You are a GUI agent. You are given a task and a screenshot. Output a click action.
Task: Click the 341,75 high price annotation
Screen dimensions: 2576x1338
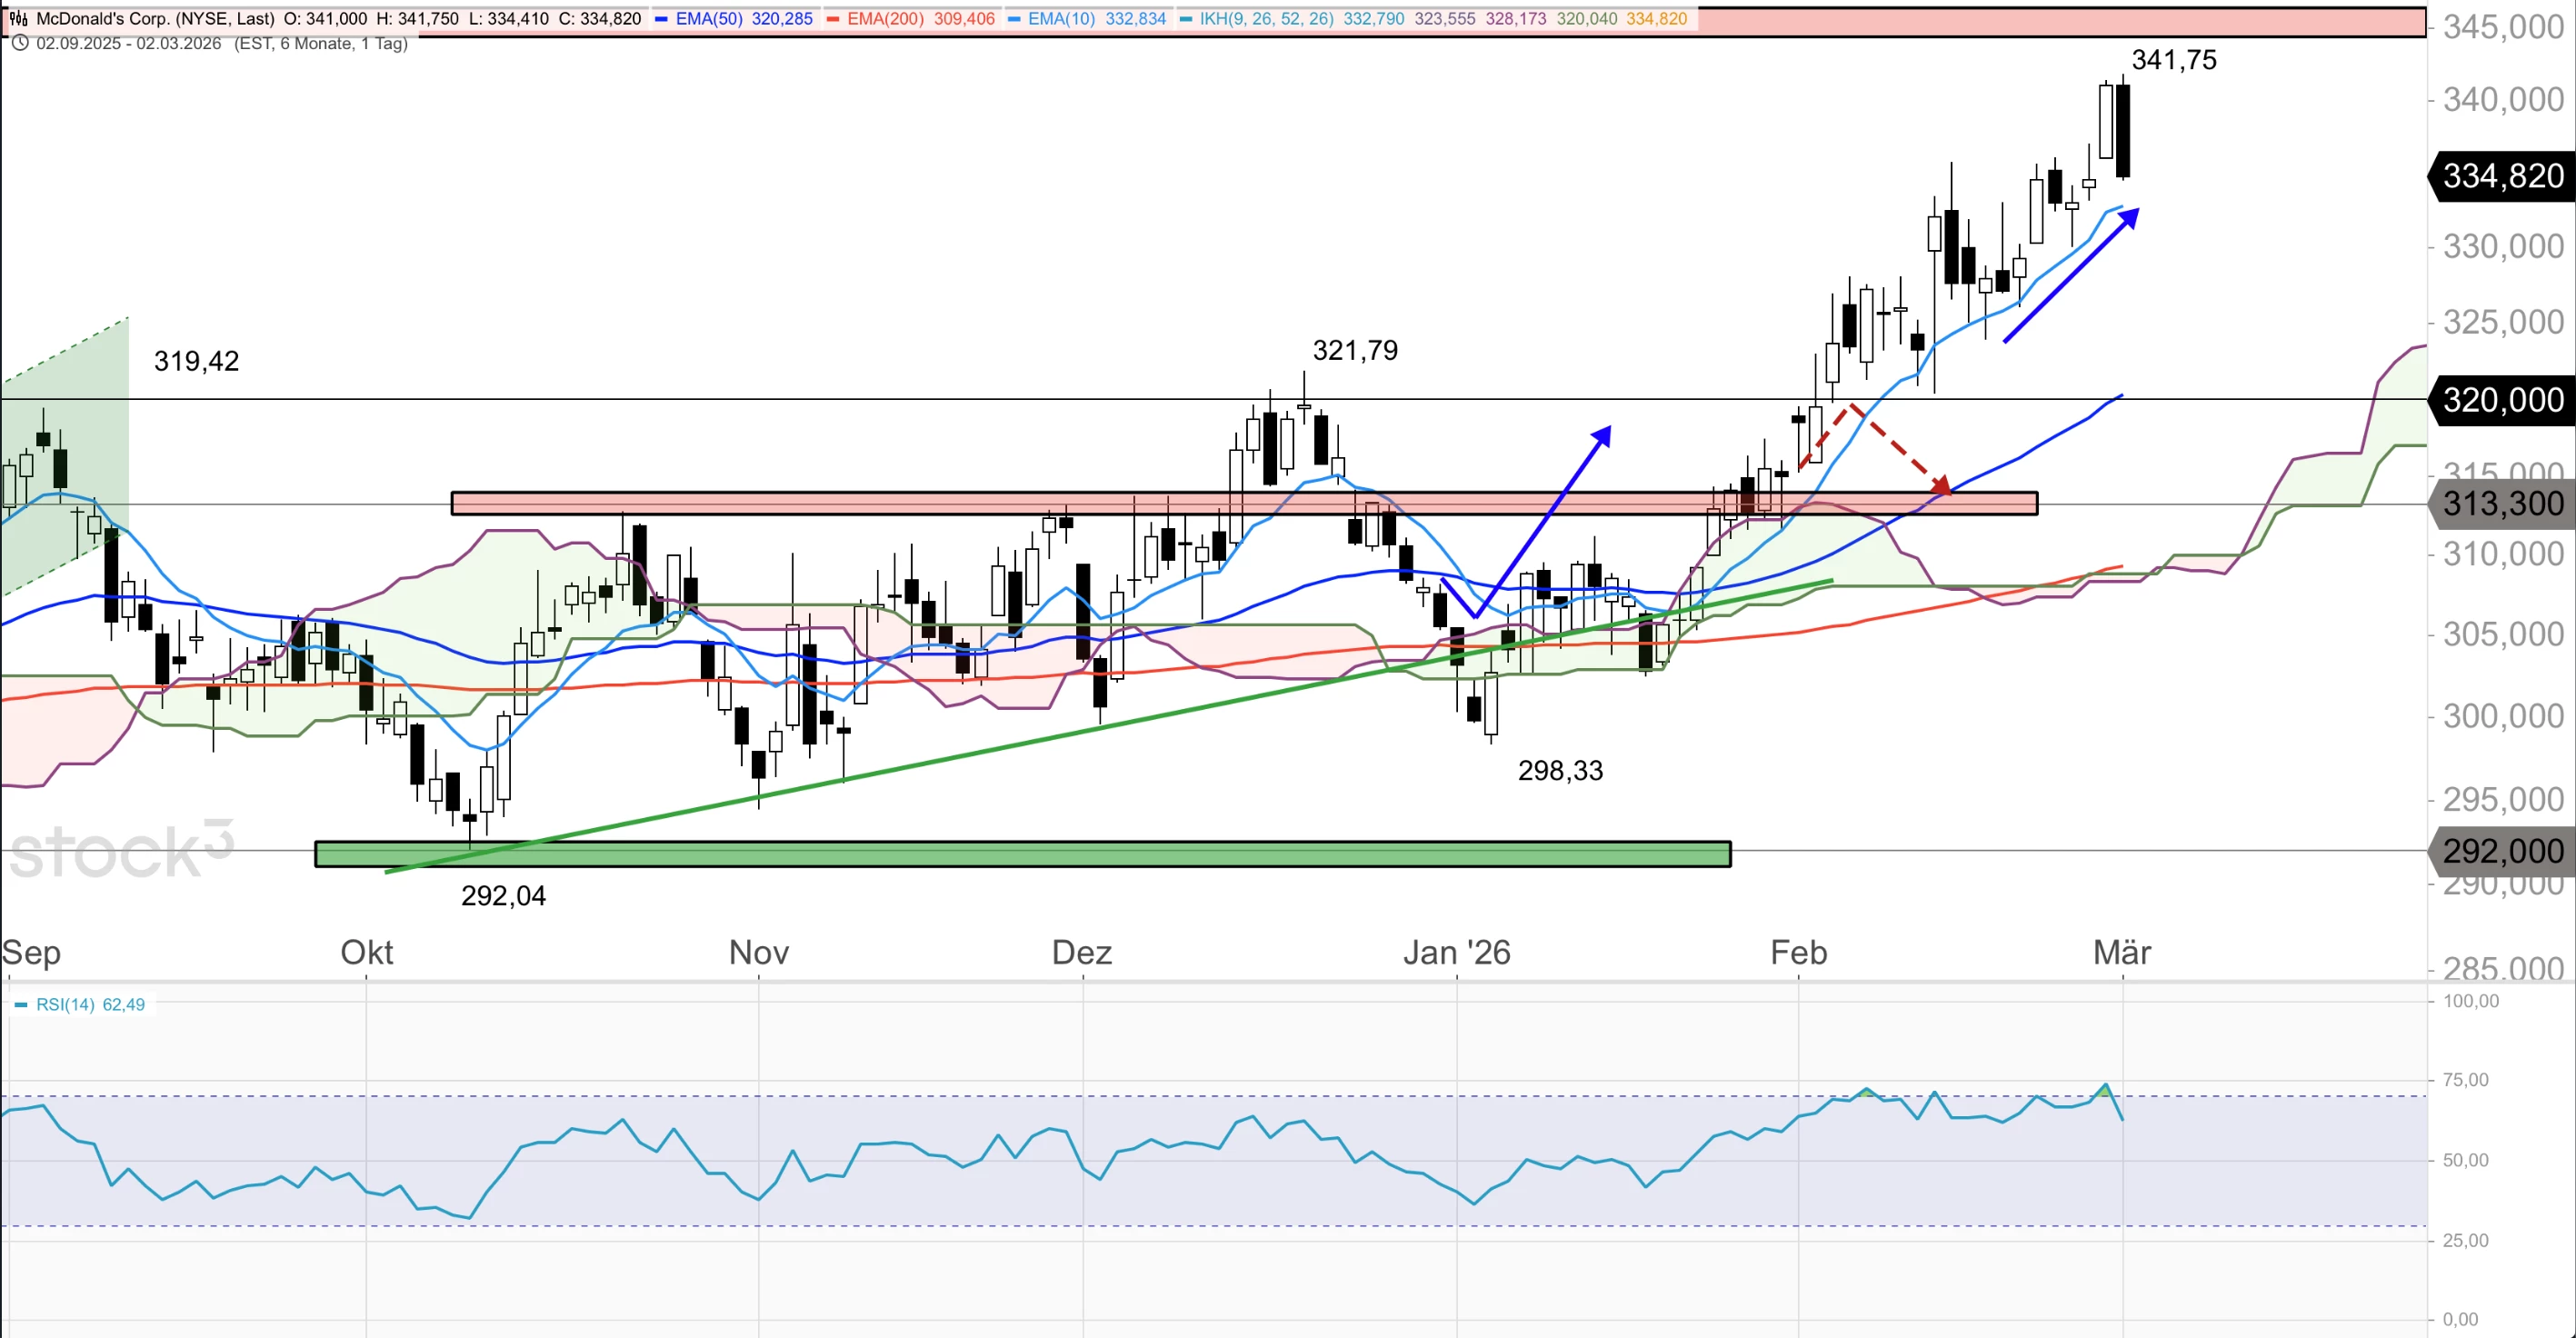(2173, 60)
